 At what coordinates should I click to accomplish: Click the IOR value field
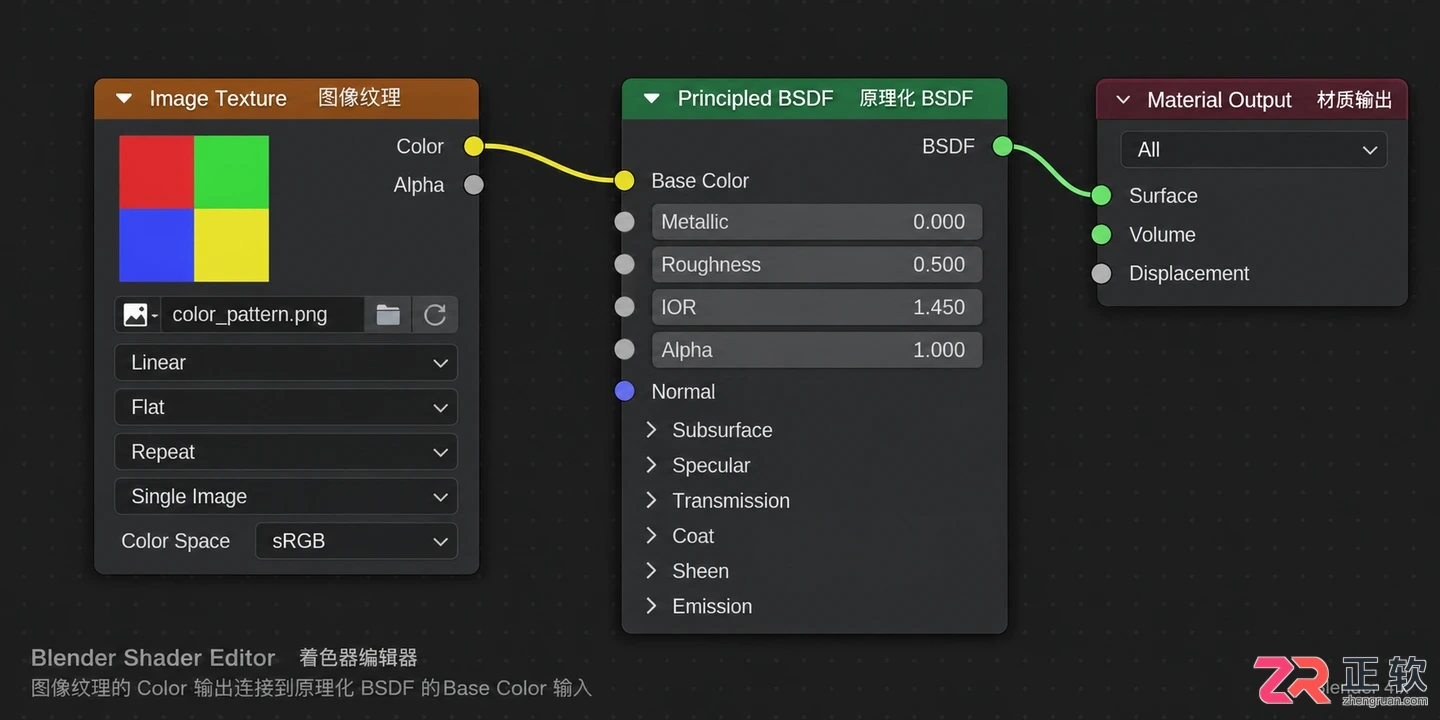[817, 307]
